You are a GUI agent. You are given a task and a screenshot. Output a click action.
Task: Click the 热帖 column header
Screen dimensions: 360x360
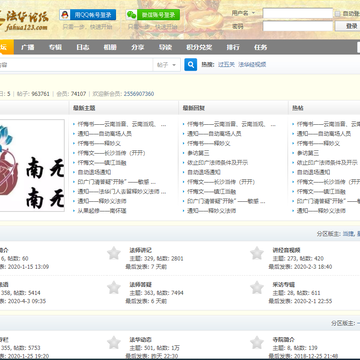coord(298,108)
